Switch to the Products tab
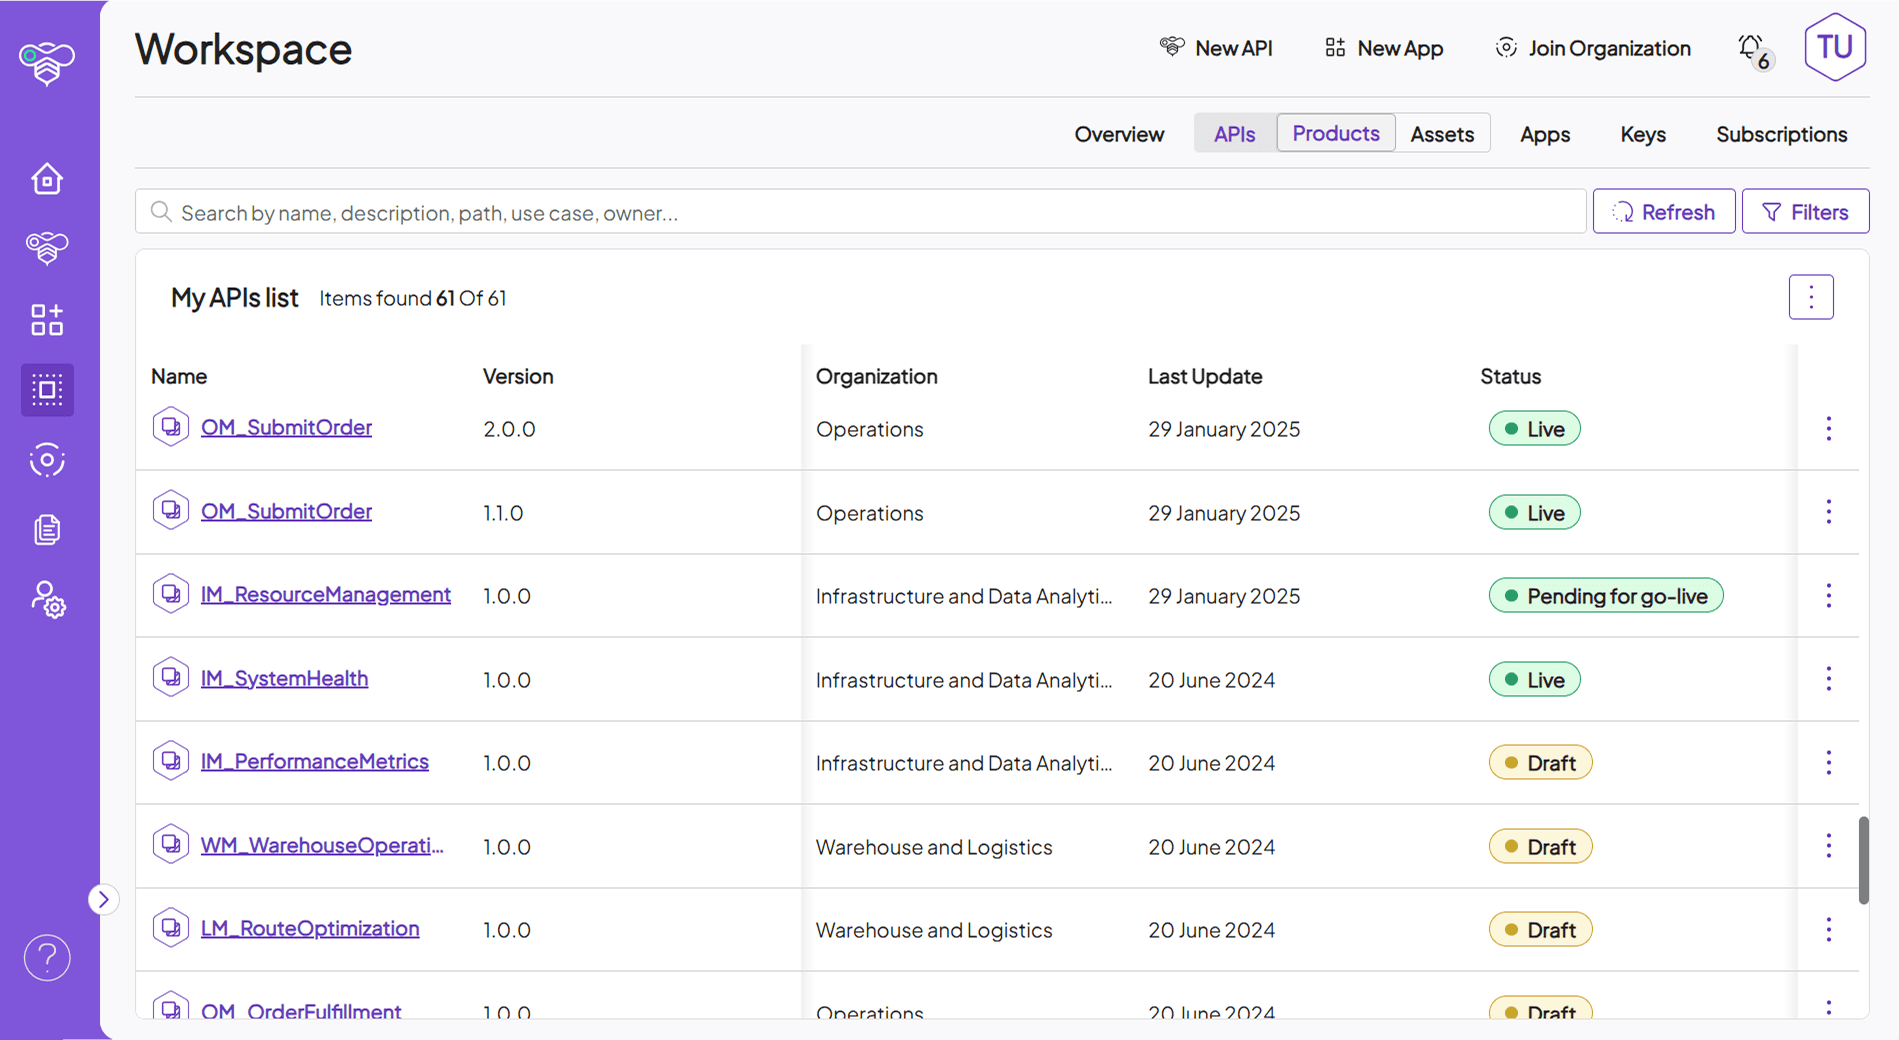This screenshot has width=1899, height=1040. tap(1335, 133)
